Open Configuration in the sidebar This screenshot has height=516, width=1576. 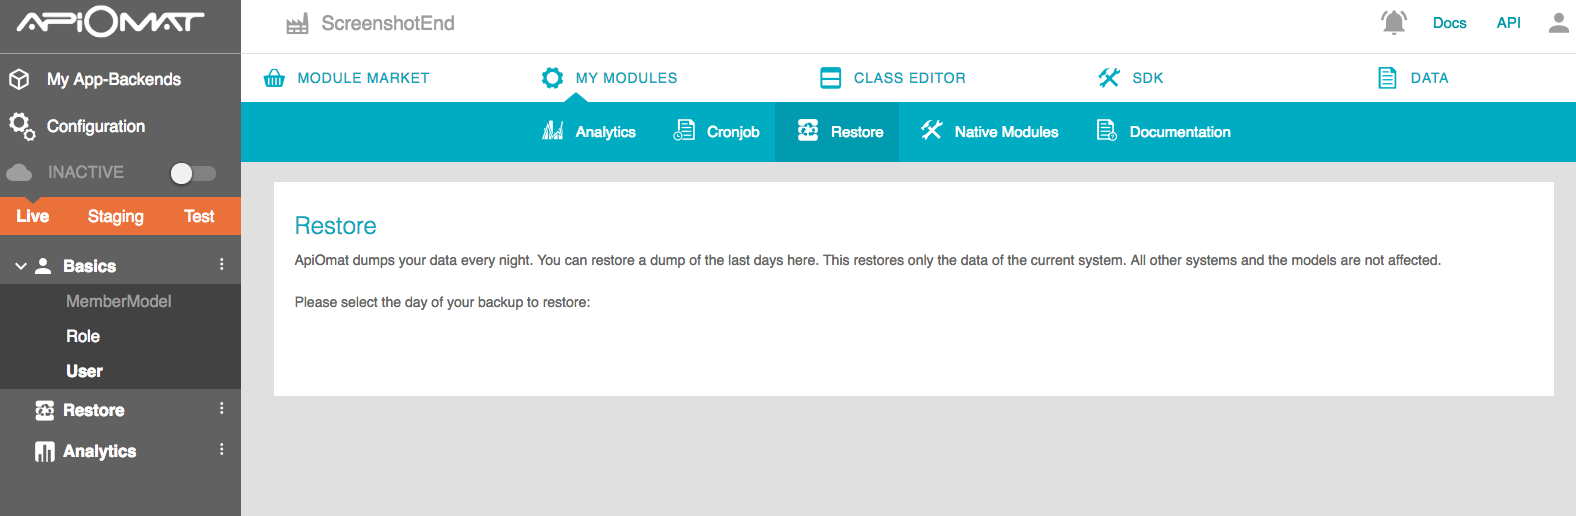point(96,126)
